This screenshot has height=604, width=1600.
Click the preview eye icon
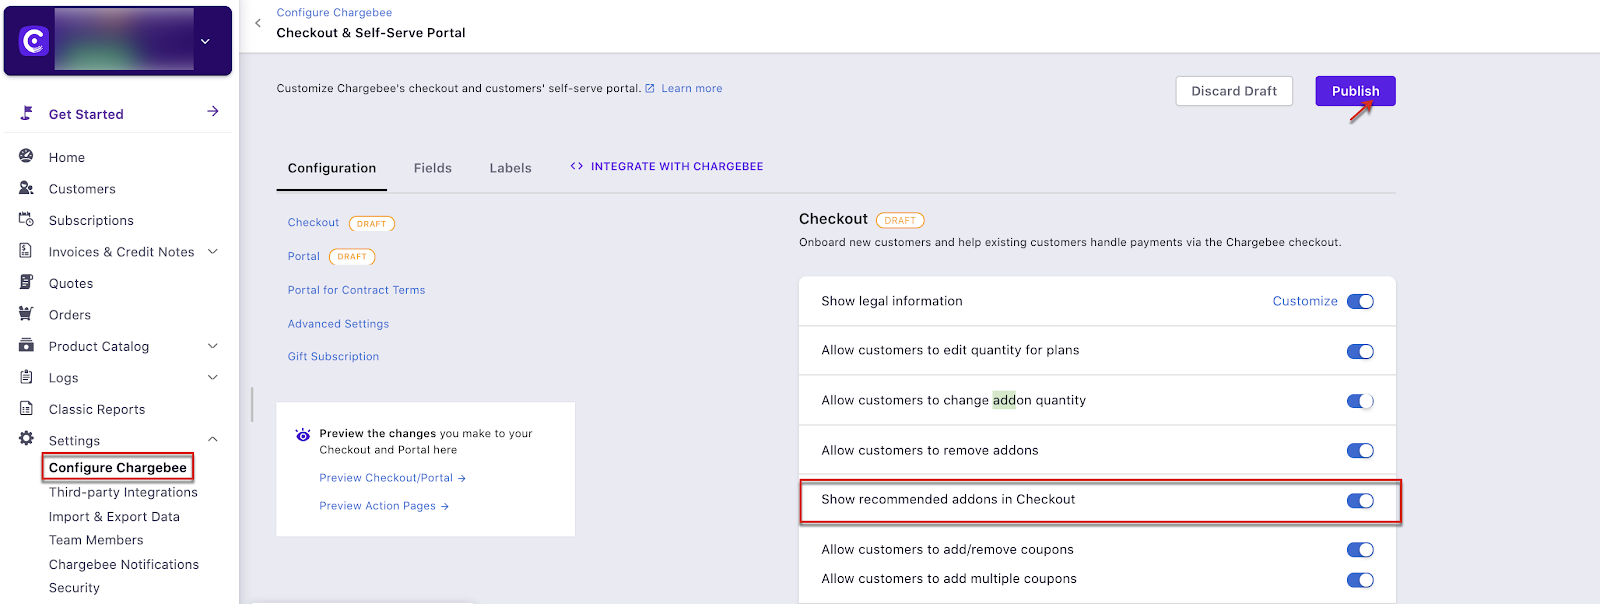(x=303, y=435)
